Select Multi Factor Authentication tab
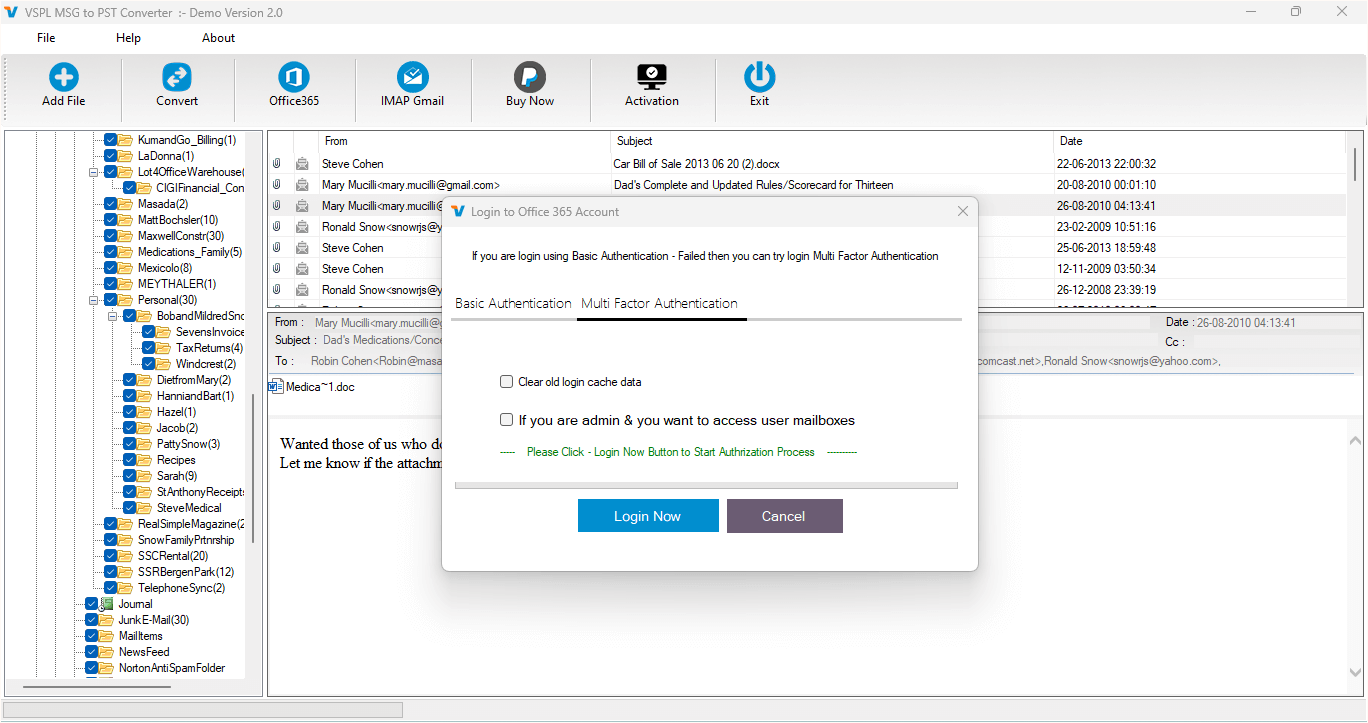The width and height of the screenshot is (1368, 723). click(659, 303)
